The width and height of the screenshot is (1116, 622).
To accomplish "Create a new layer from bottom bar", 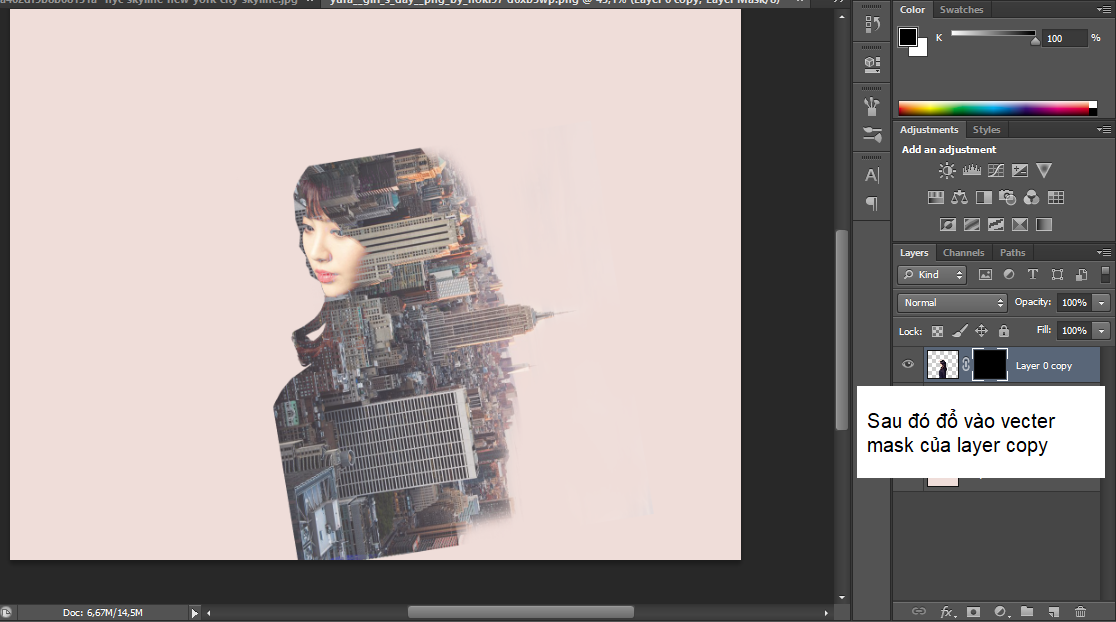I will pos(1053,611).
